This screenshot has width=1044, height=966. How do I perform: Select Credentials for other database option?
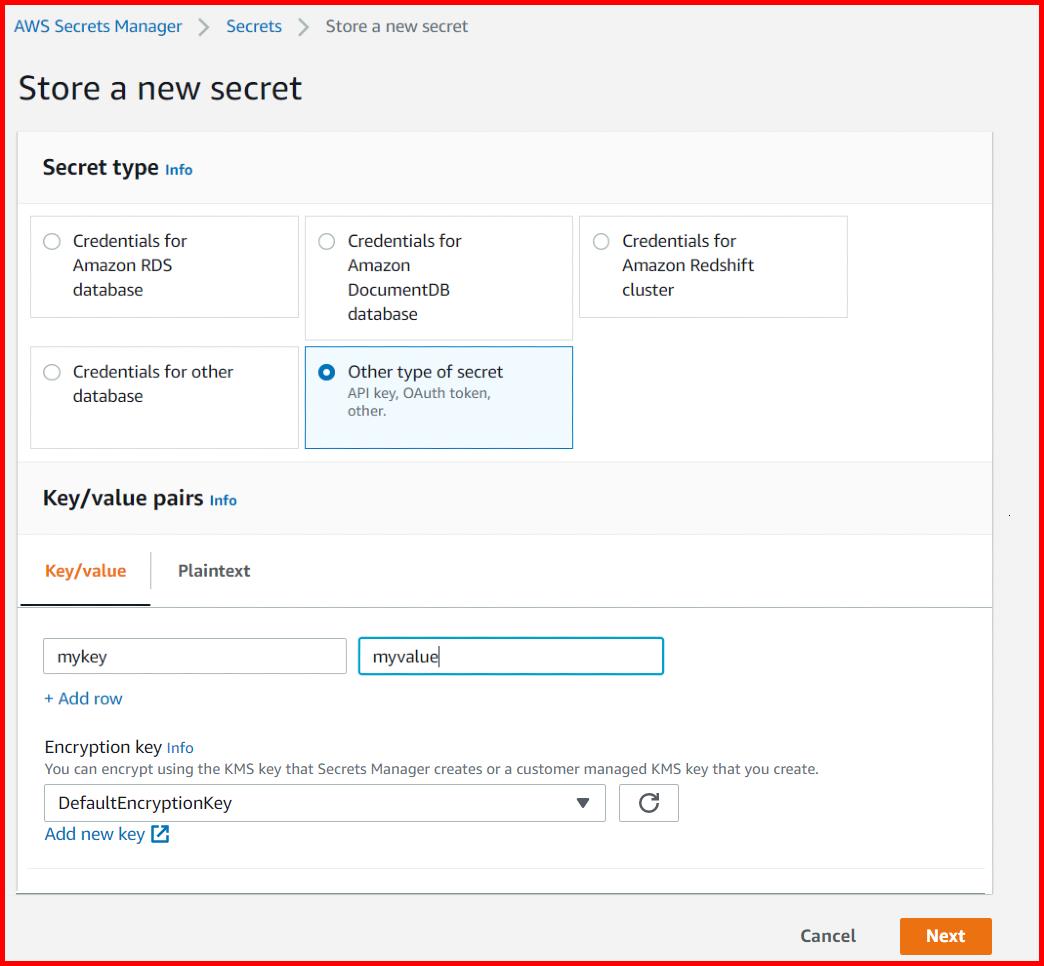tap(51, 371)
